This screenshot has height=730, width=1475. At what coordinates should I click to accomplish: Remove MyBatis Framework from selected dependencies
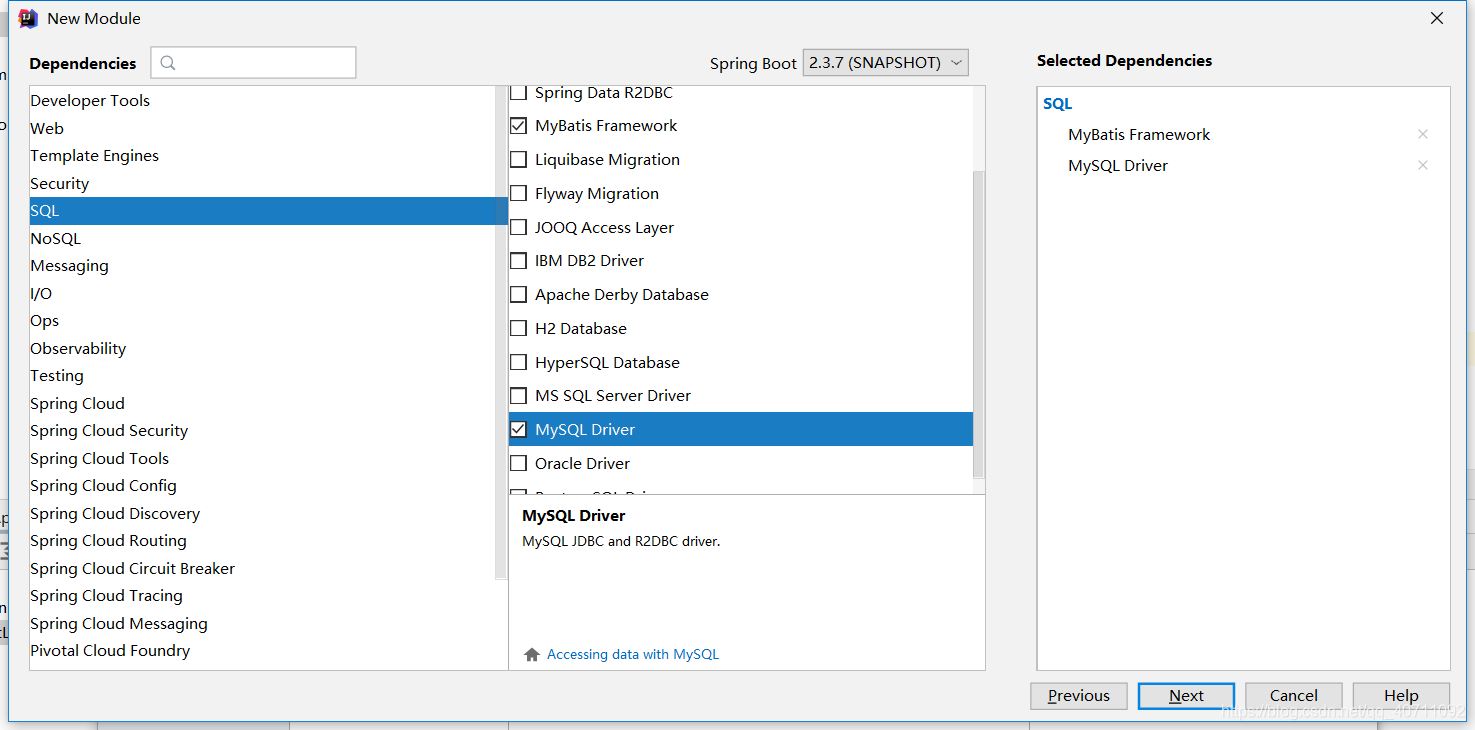pos(1423,134)
